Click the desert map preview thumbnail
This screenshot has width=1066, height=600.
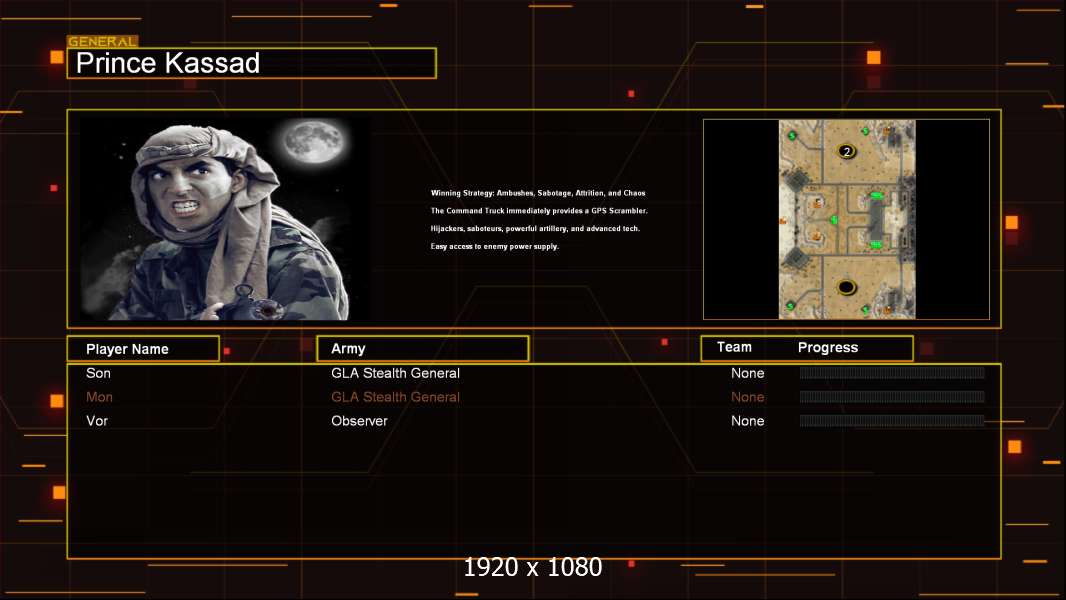click(x=847, y=219)
